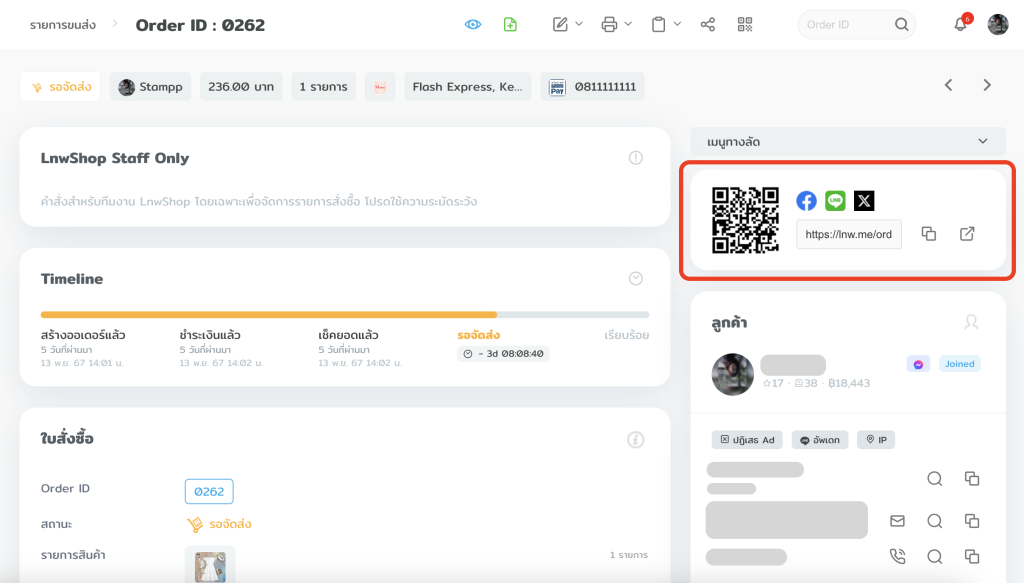Share order via LINE icon
The height and width of the screenshot is (583, 1024).
(835, 201)
